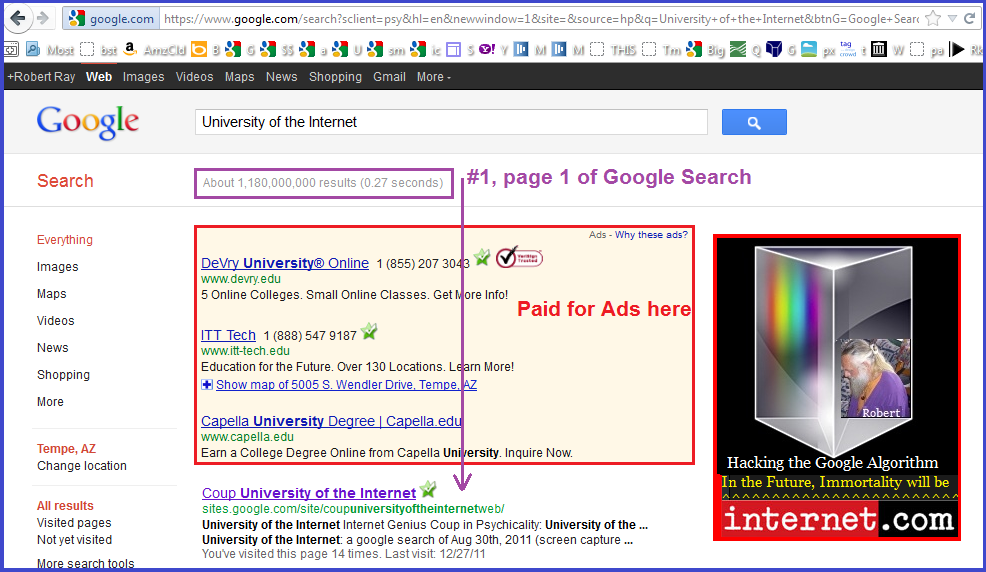
Task: Click the blue magnifier search button
Action: point(754,122)
